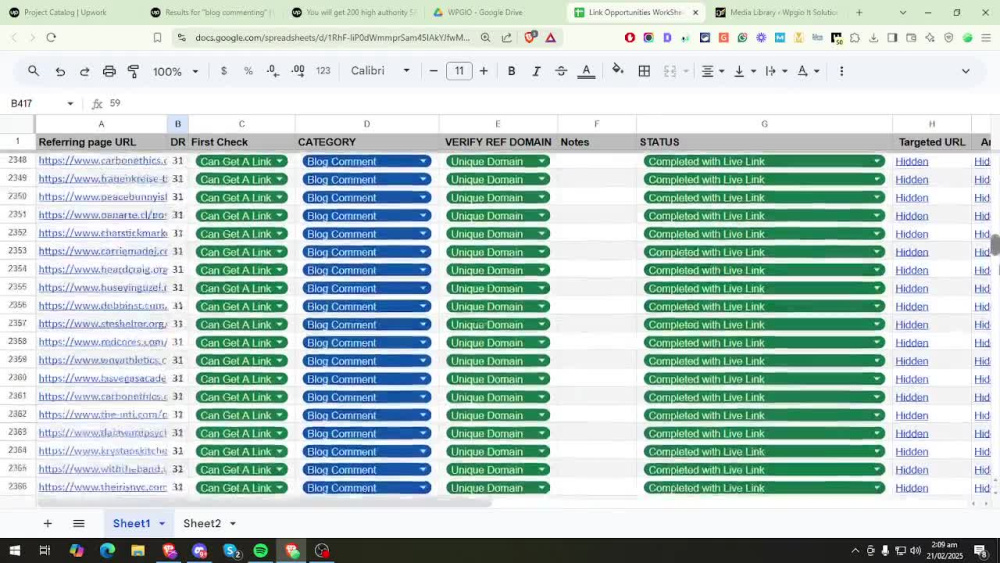The image size is (1000, 563).
Task: Undo the last action
Action: tap(60, 71)
